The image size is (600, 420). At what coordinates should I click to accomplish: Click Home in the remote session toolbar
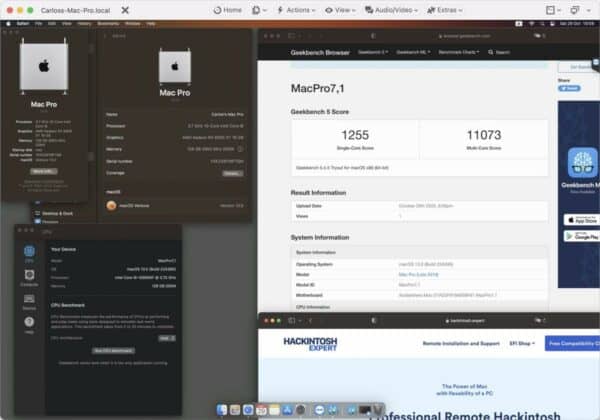point(228,10)
